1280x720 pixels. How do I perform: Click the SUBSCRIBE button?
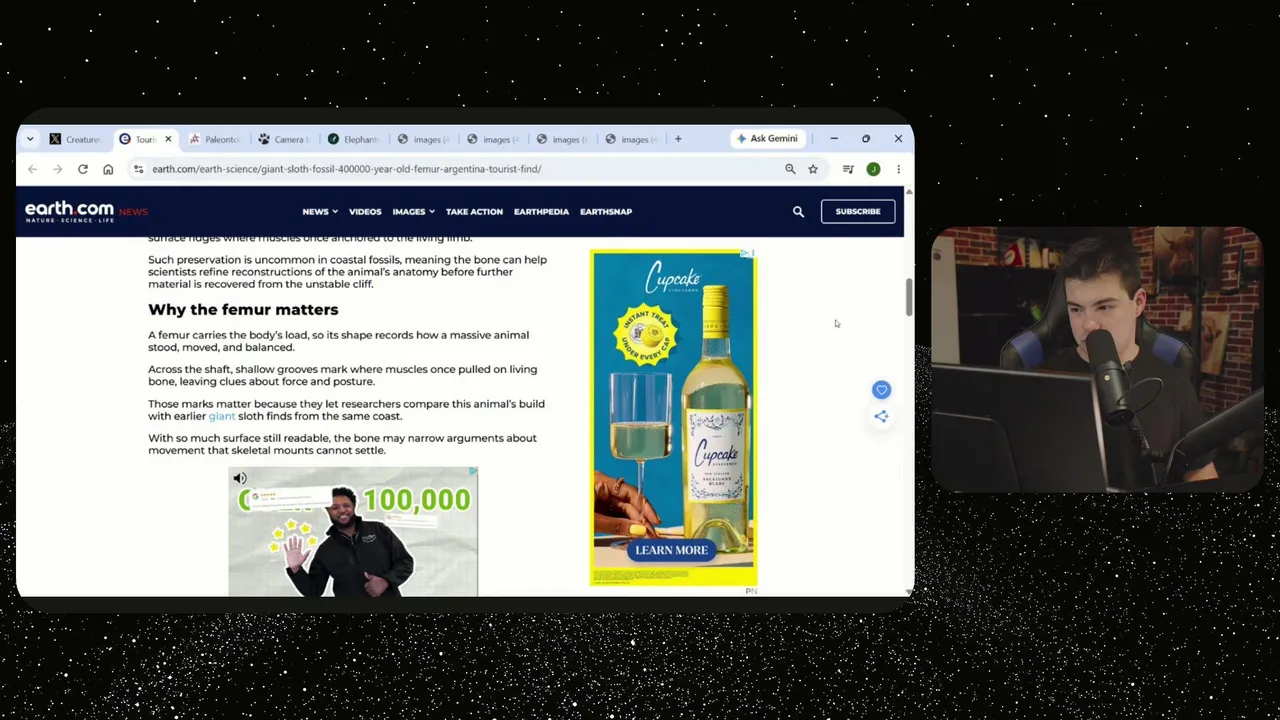pos(858,212)
